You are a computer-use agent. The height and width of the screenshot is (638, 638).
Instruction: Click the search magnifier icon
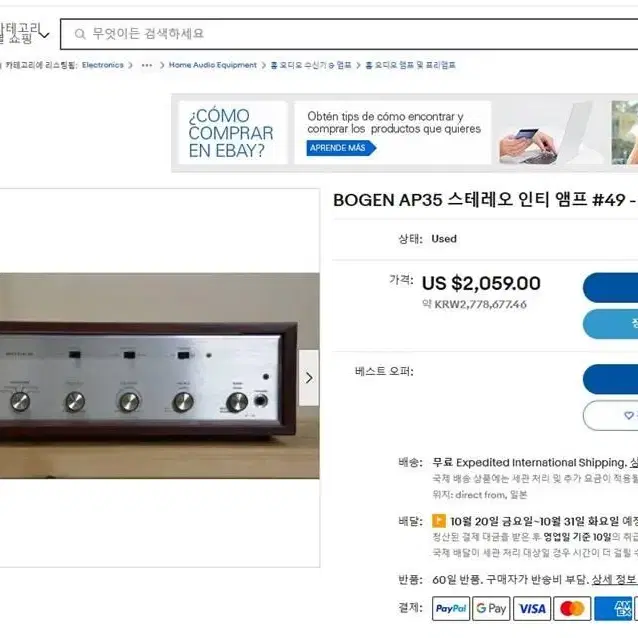pos(80,34)
